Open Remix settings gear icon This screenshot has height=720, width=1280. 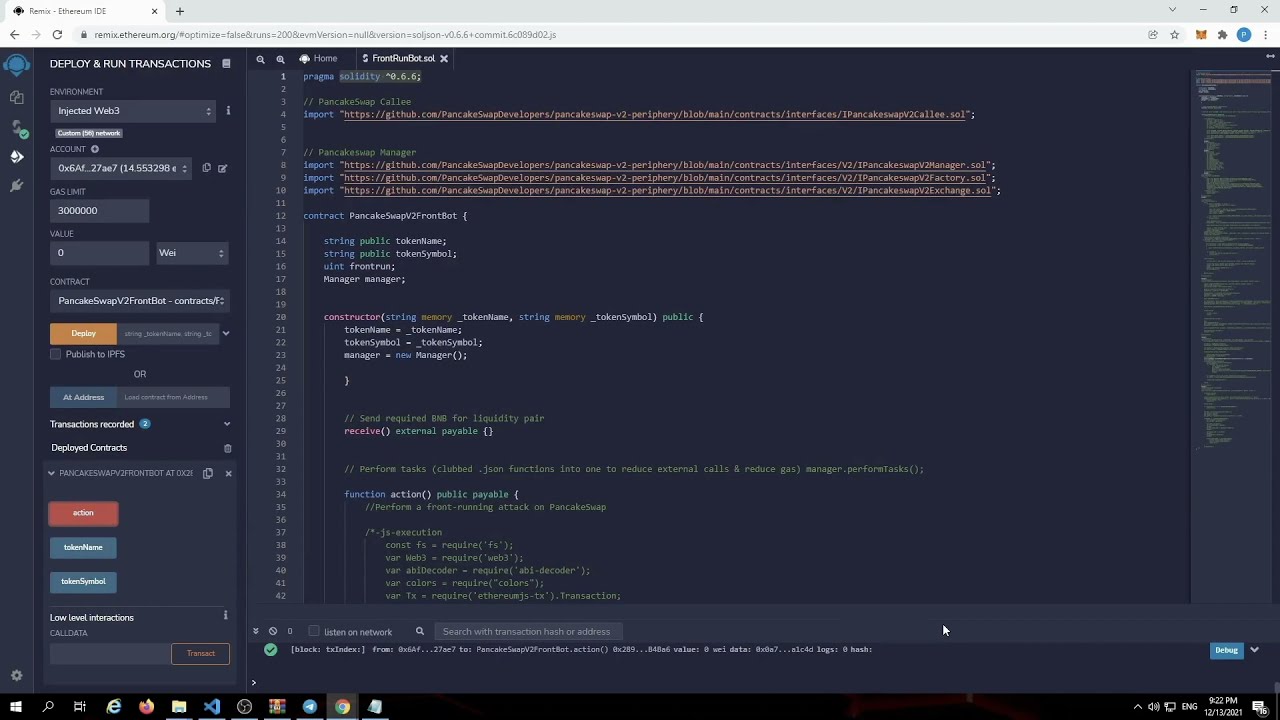click(x=16, y=676)
